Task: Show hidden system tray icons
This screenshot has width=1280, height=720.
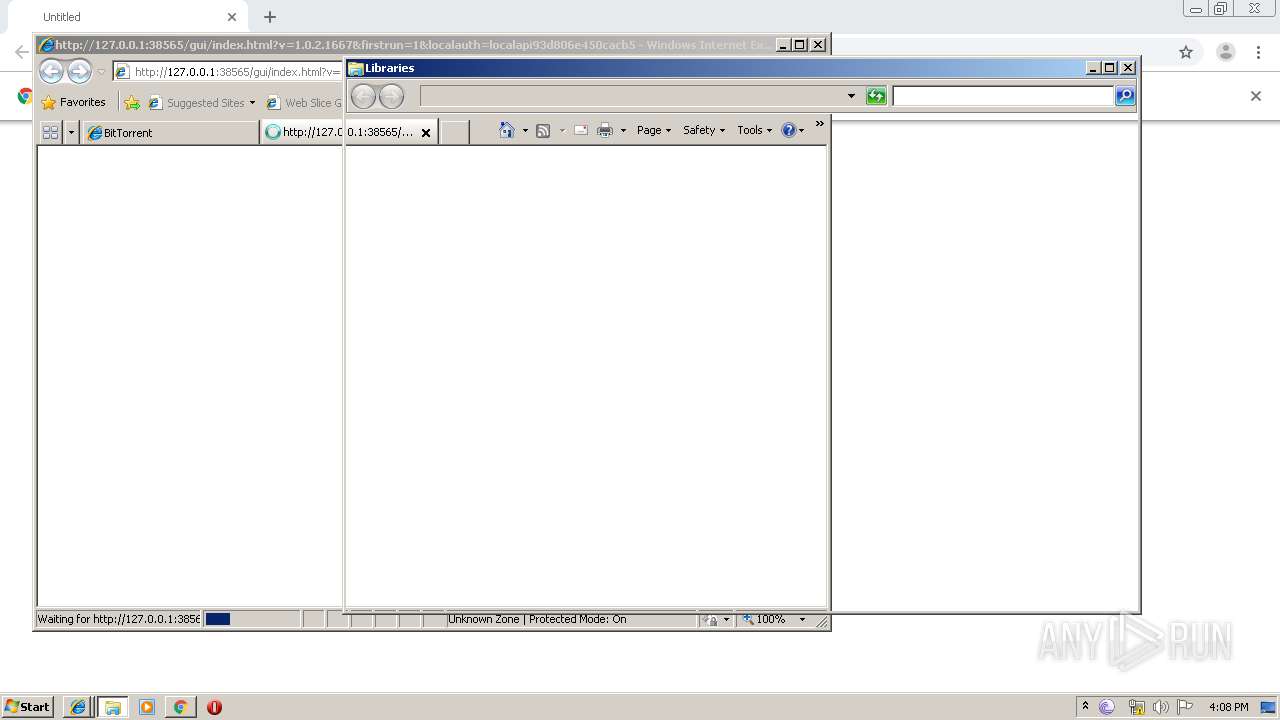Action: [1085, 706]
